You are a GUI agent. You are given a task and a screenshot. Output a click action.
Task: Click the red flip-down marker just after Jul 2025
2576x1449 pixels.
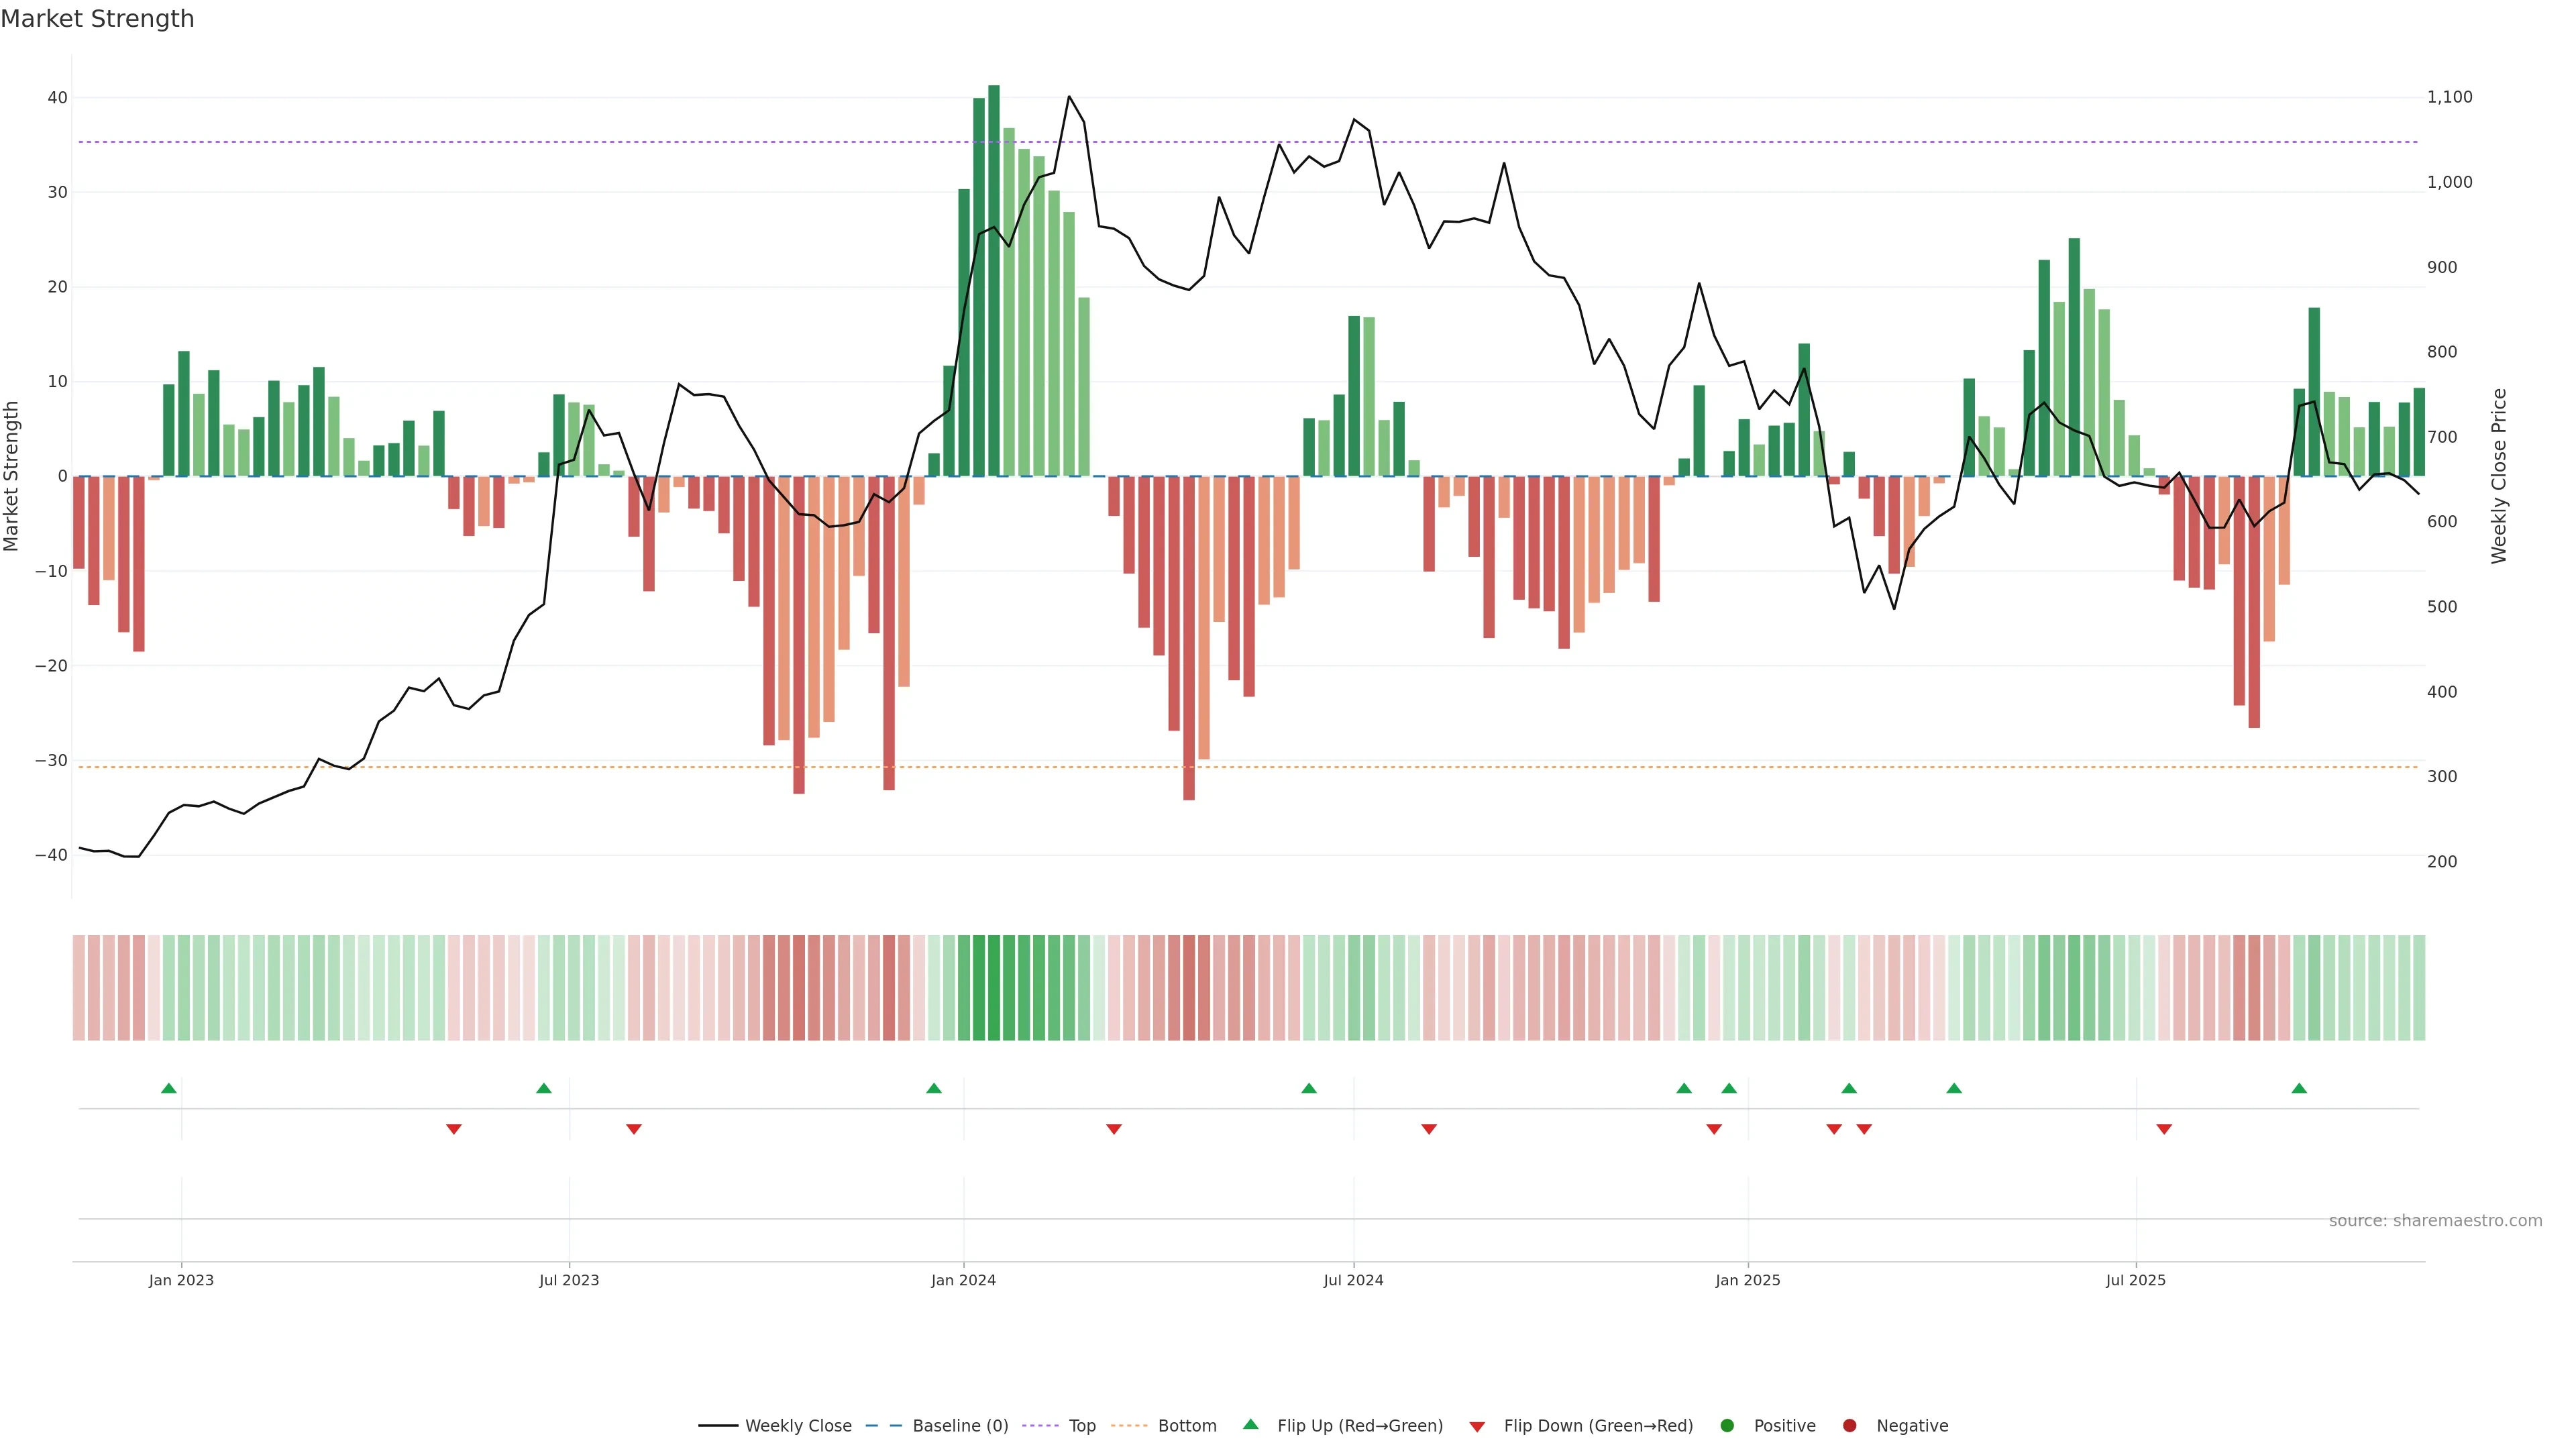tap(2164, 1129)
